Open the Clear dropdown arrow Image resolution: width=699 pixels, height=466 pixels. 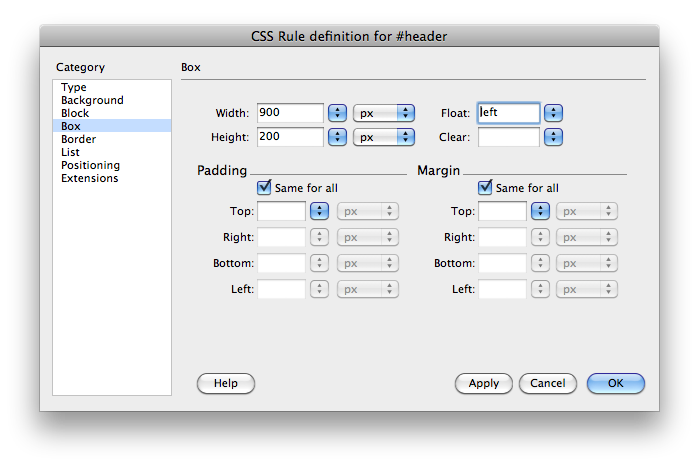553,137
